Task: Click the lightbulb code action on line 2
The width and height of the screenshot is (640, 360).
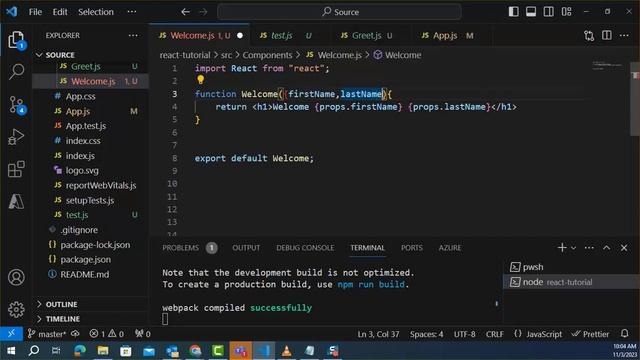Action: click(200, 80)
